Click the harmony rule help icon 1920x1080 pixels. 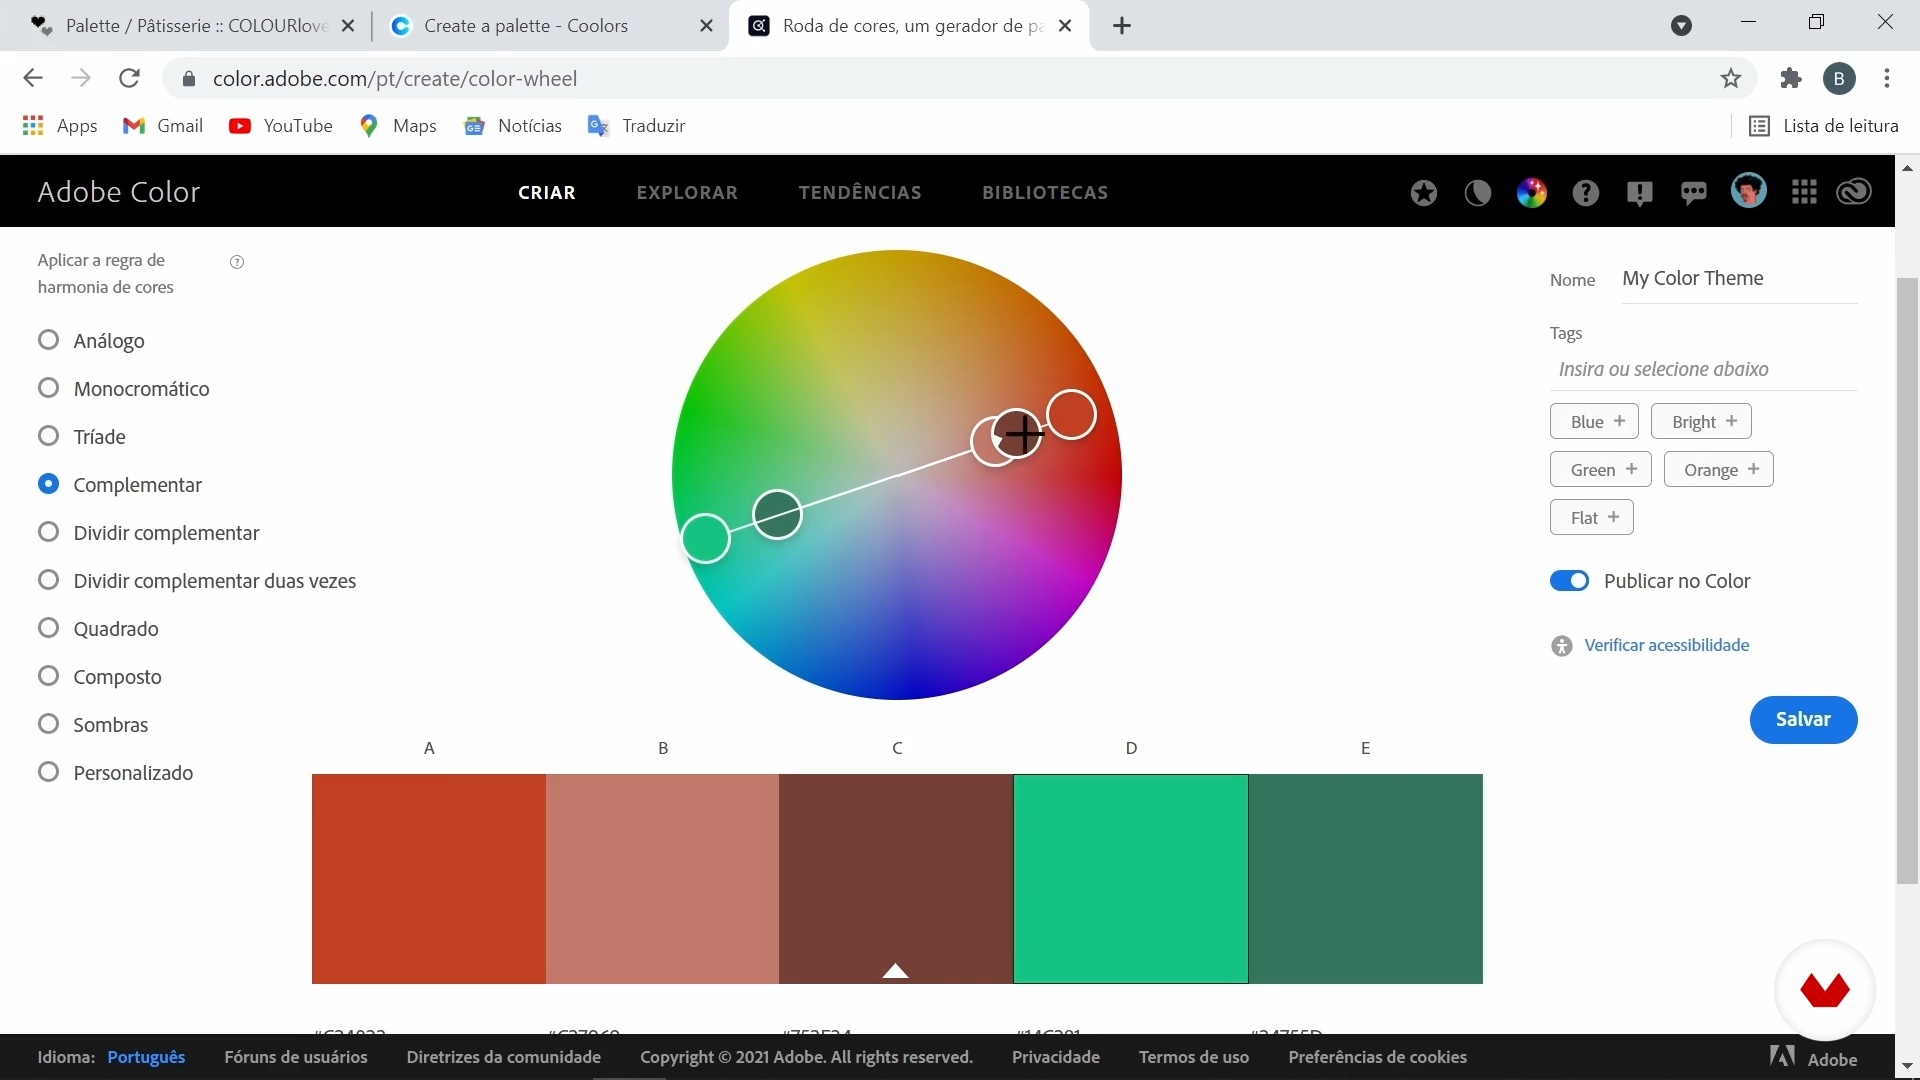point(237,262)
